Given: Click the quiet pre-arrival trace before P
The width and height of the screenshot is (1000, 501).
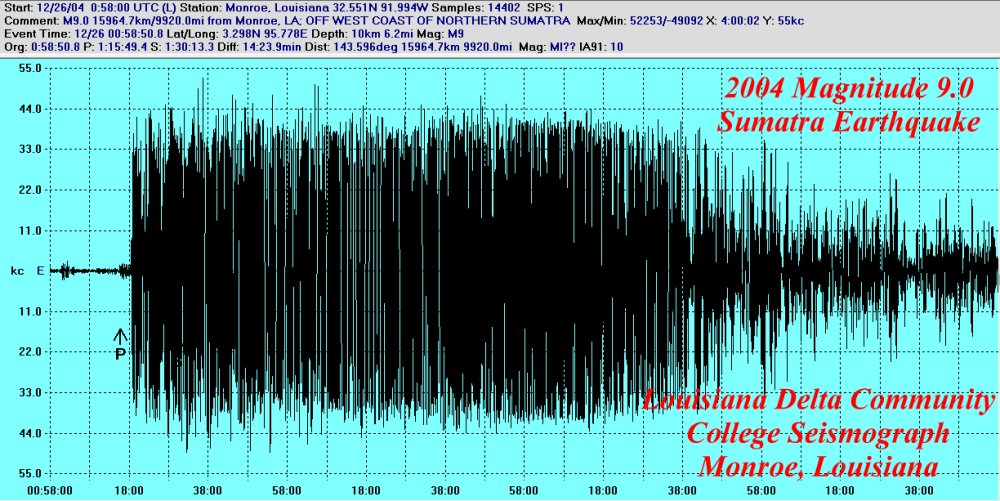Looking at the screenshot, I should [x=90, y=270].
